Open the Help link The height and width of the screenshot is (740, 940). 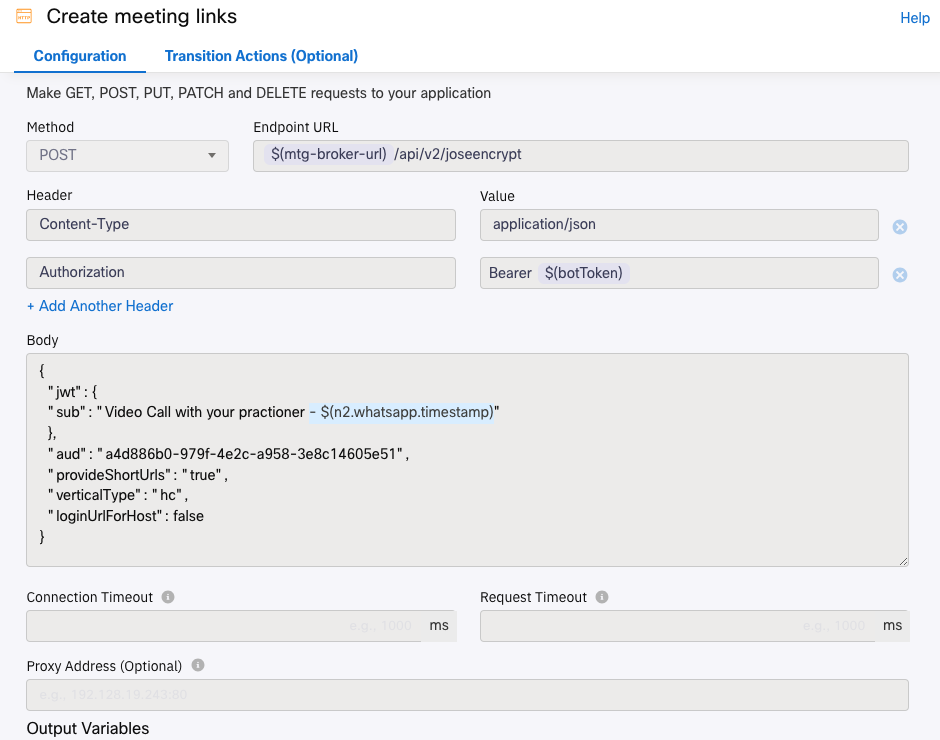tap(914, 18)
